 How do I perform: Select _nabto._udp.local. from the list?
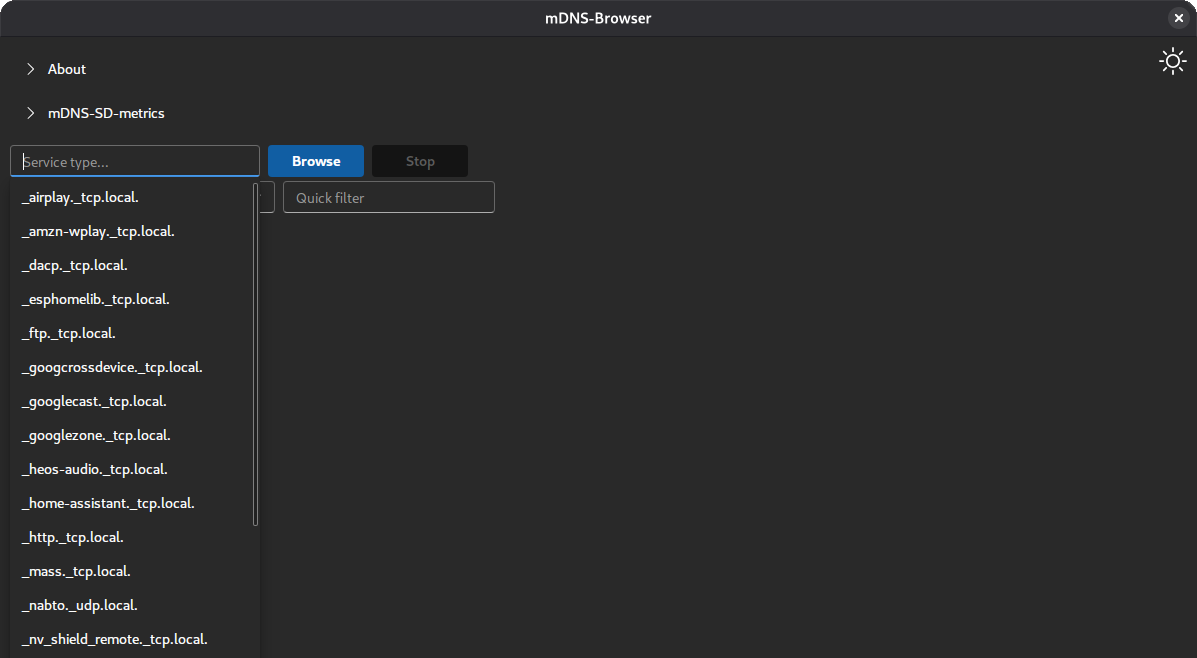coord(79,605)
